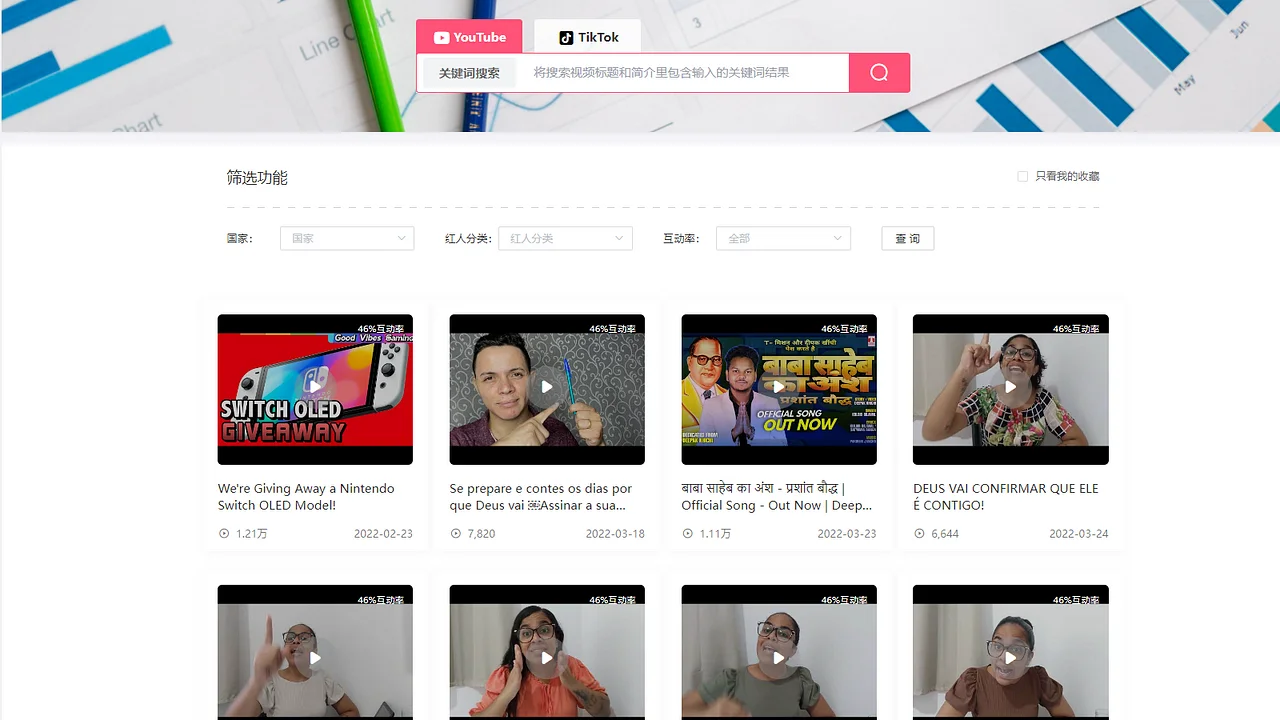
Task: Play the 'बाबा साहेब का अंश' official song video
Action: pos(779,389)
